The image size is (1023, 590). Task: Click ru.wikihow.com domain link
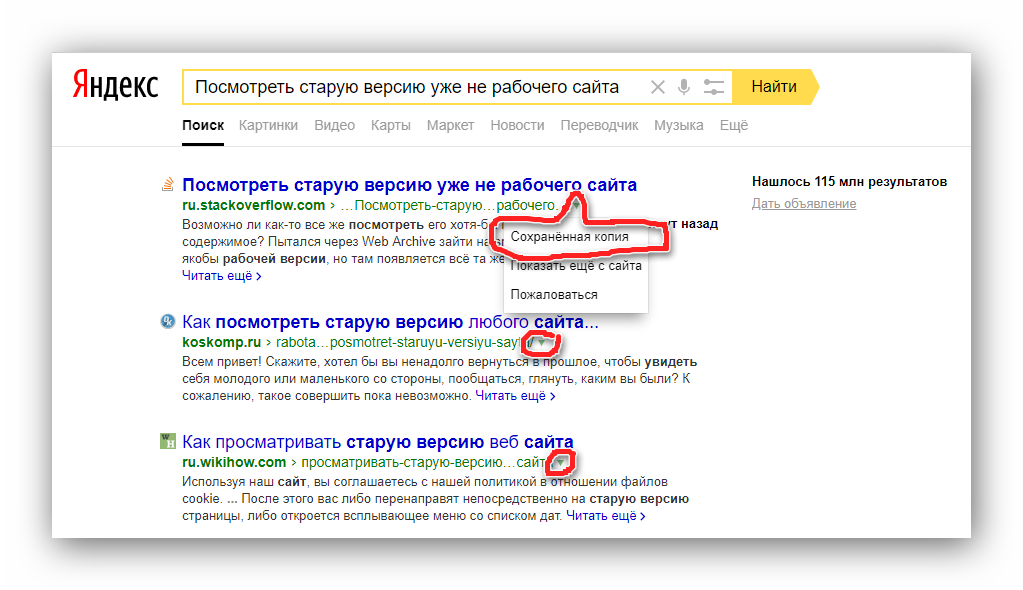point(234,462)
